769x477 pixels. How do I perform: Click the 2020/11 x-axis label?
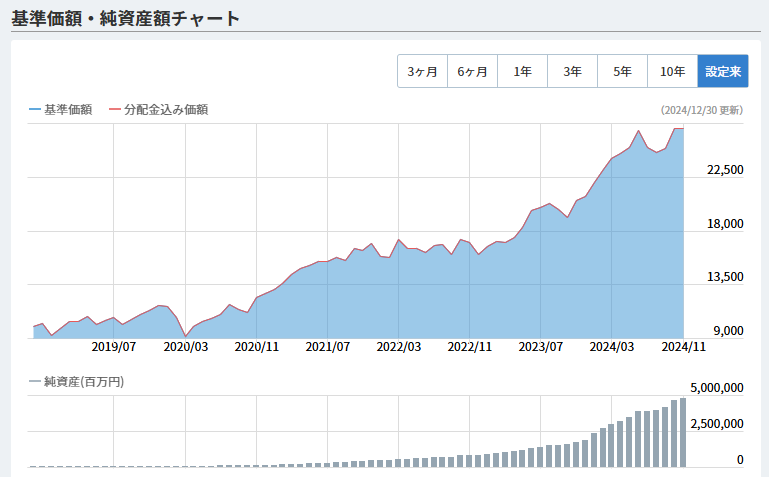pyautogui.click(x=256, y=347)
